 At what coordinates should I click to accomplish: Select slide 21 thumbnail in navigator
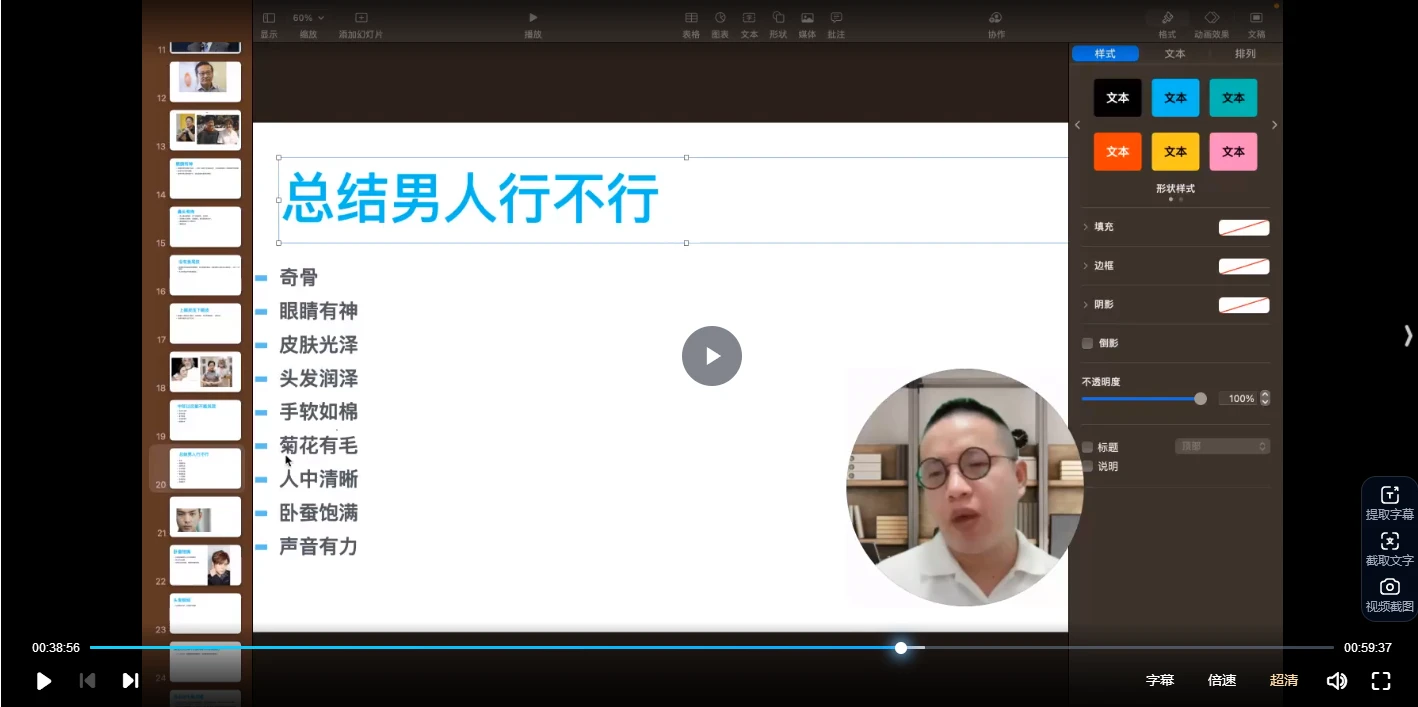[205, 517]
